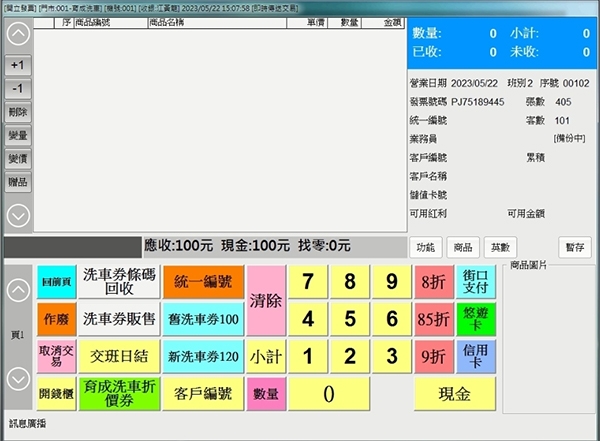Screen dimensions: 600x441
Task: Click the 變量 change quantity button
Action: (x=18, y=136)
